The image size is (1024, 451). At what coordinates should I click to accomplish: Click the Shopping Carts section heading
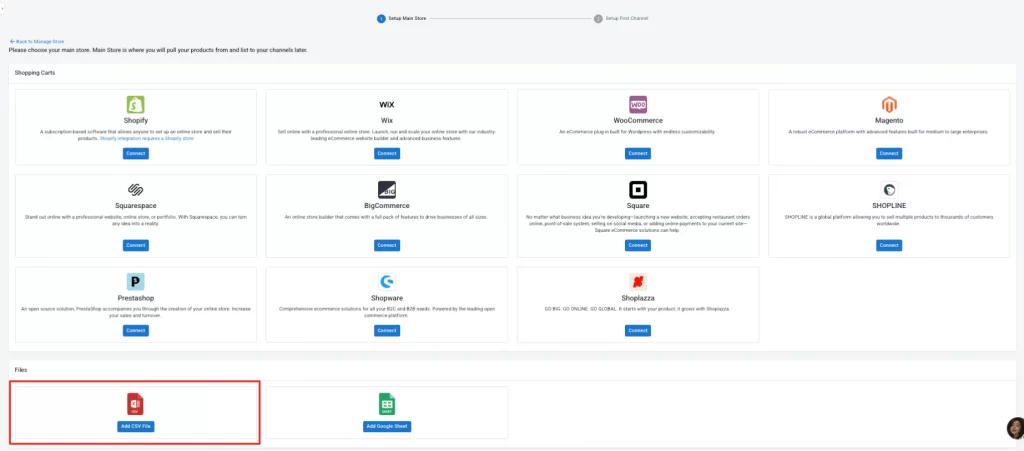(x=35, y=72)
